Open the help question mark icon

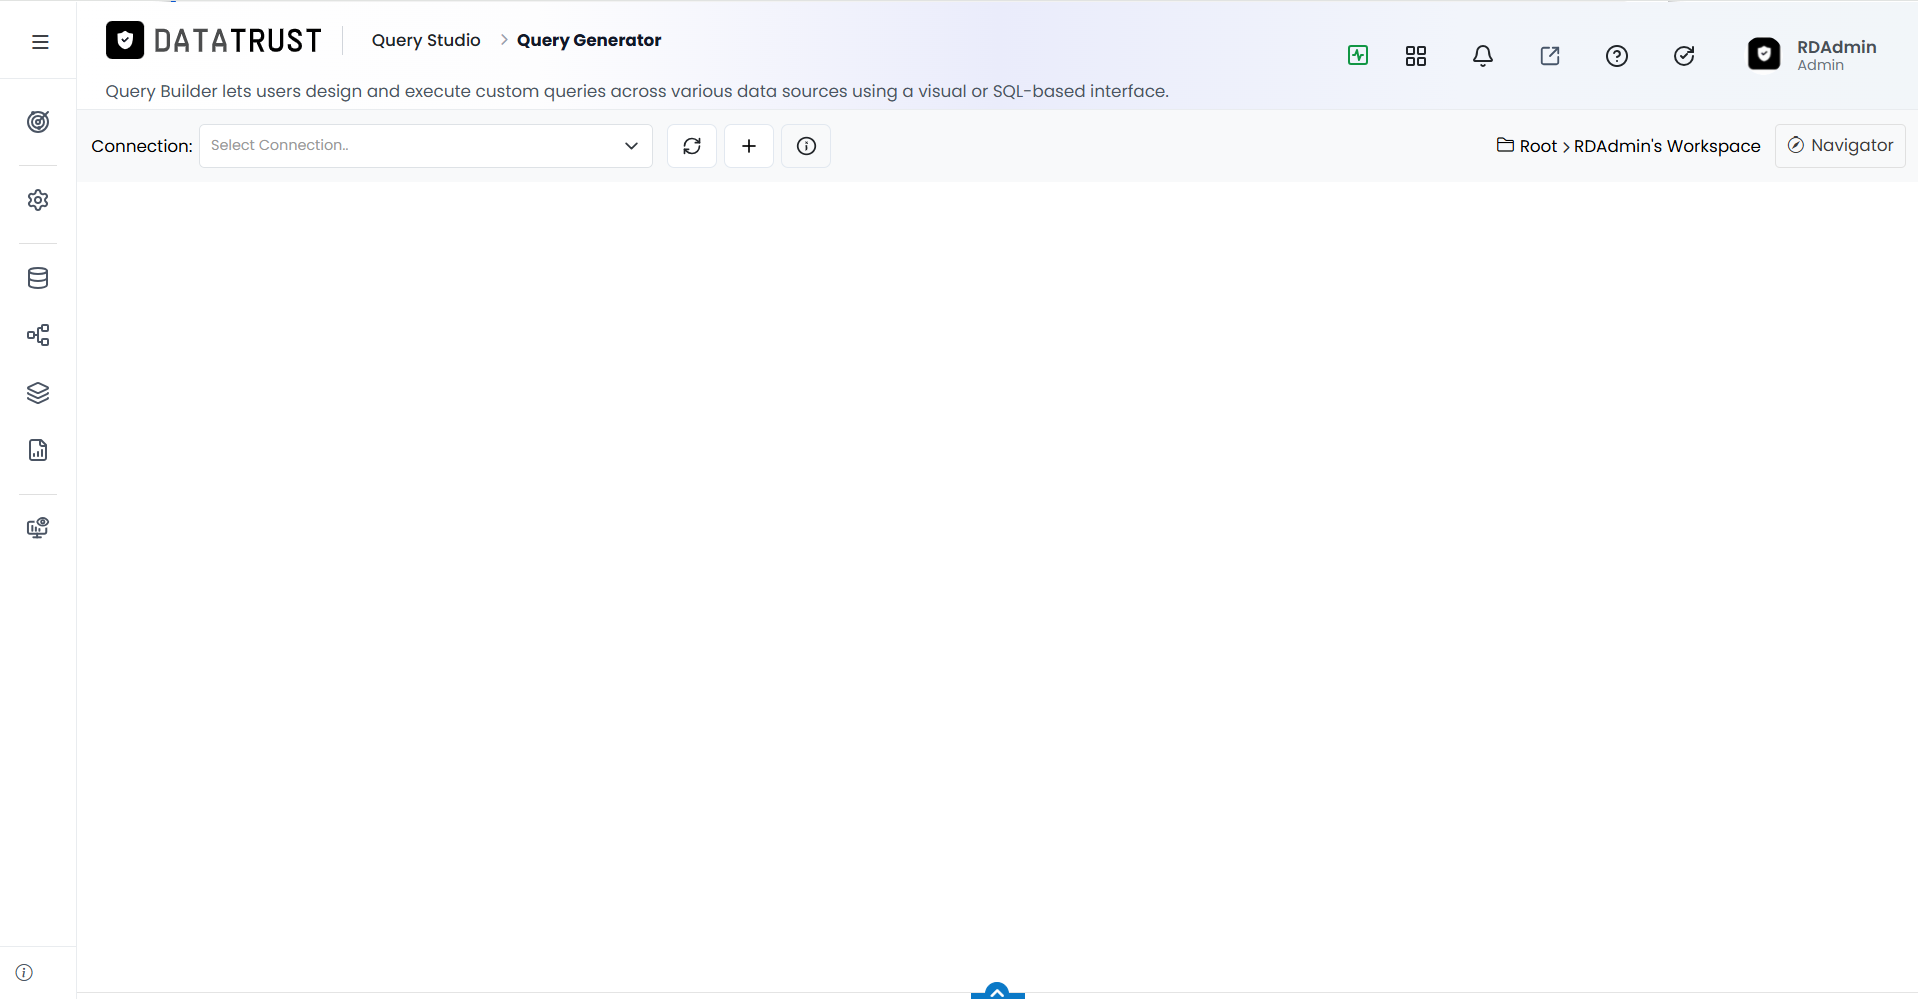coord(1617,56)
